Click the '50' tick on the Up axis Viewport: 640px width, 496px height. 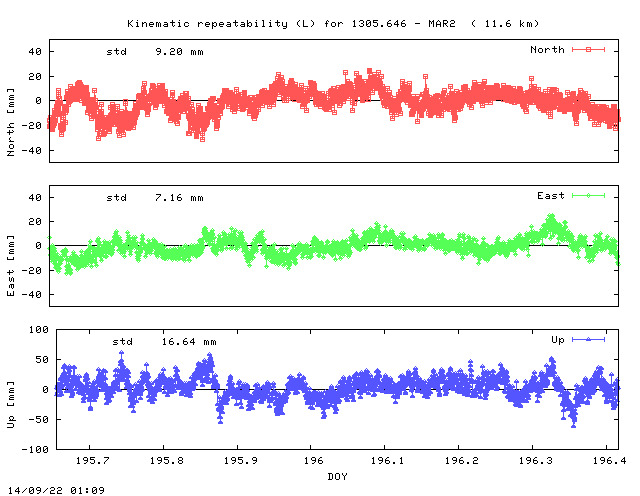coord(42,360)
